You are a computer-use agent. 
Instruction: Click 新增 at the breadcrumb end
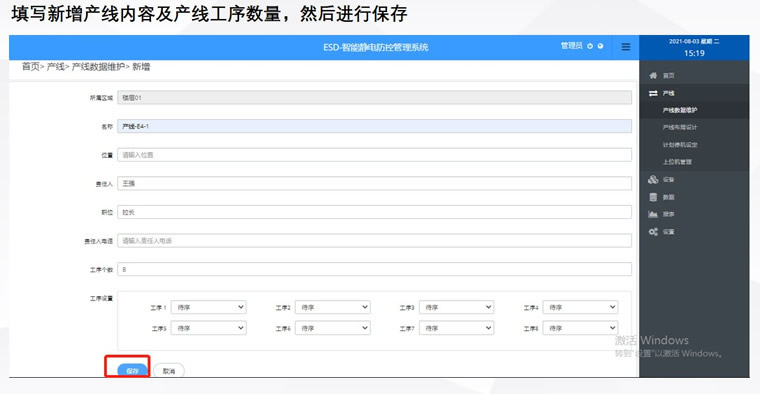[x=141, y=67]
